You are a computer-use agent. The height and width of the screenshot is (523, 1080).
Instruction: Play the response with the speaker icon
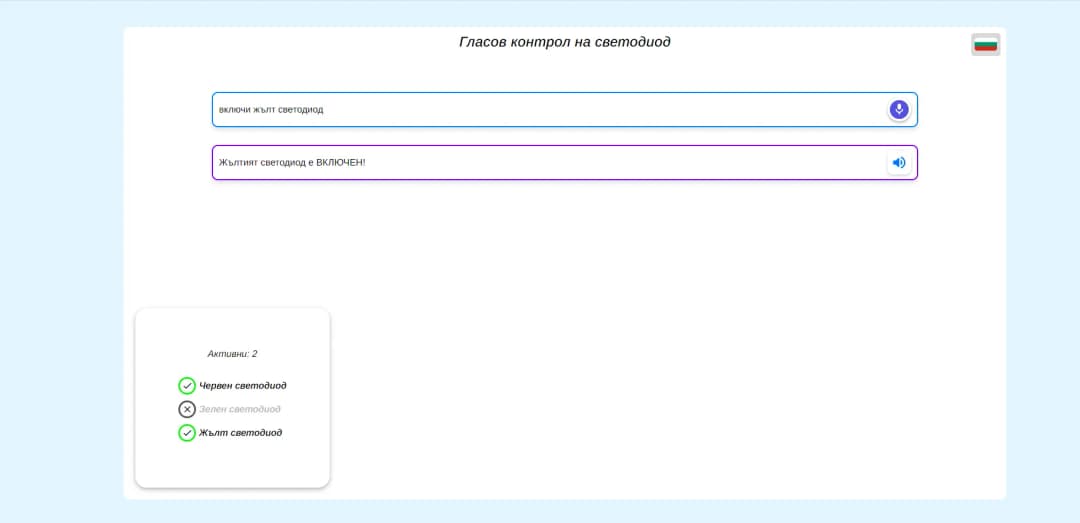(899, 163)
